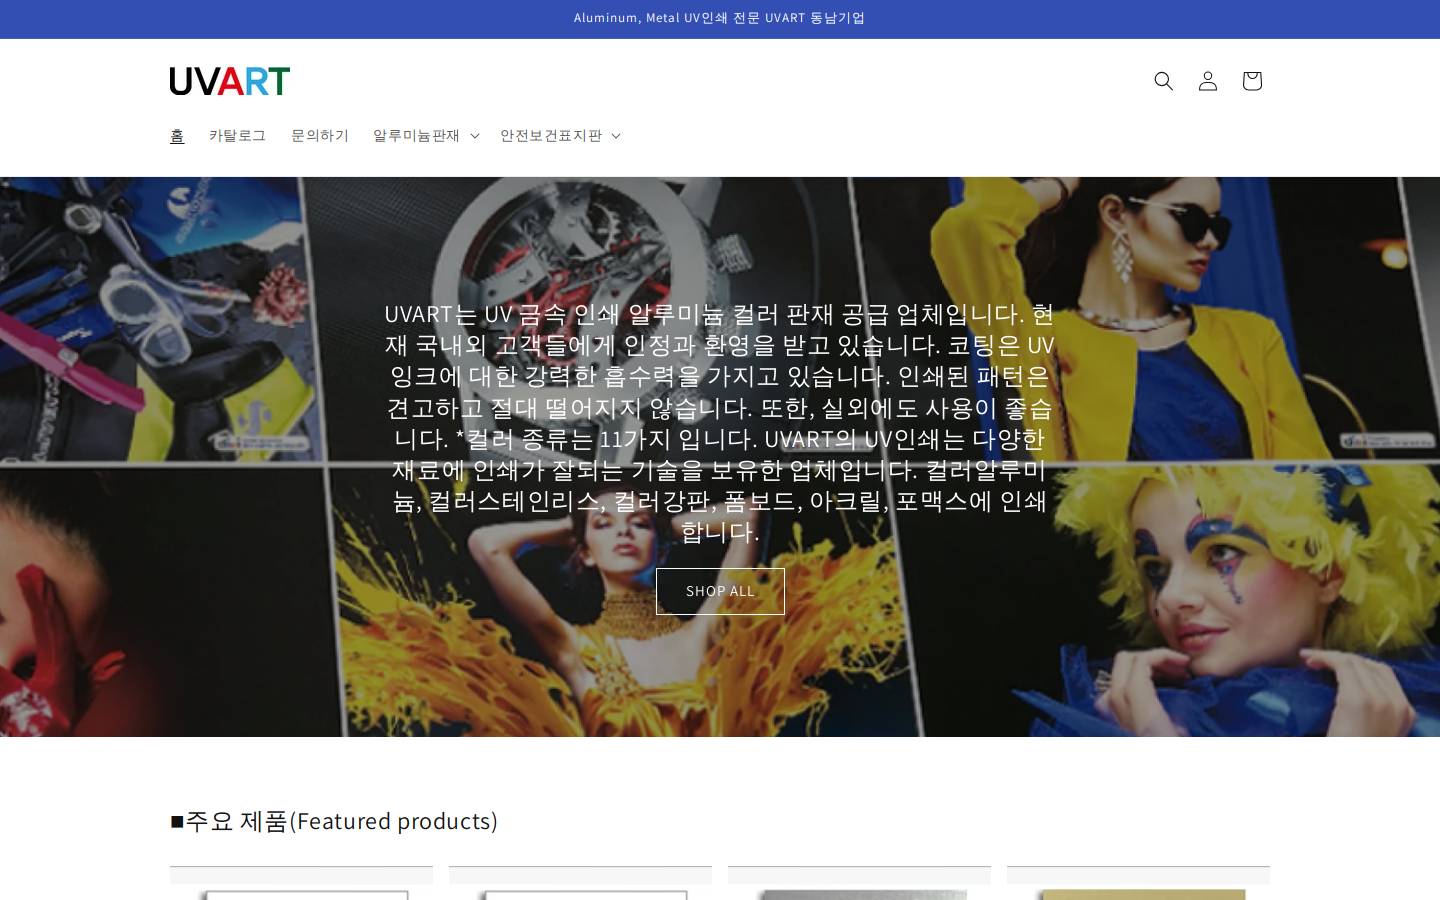1440x900 pixels.
Task: Open the third featured product with silver plate
Action: click(859, 883)
